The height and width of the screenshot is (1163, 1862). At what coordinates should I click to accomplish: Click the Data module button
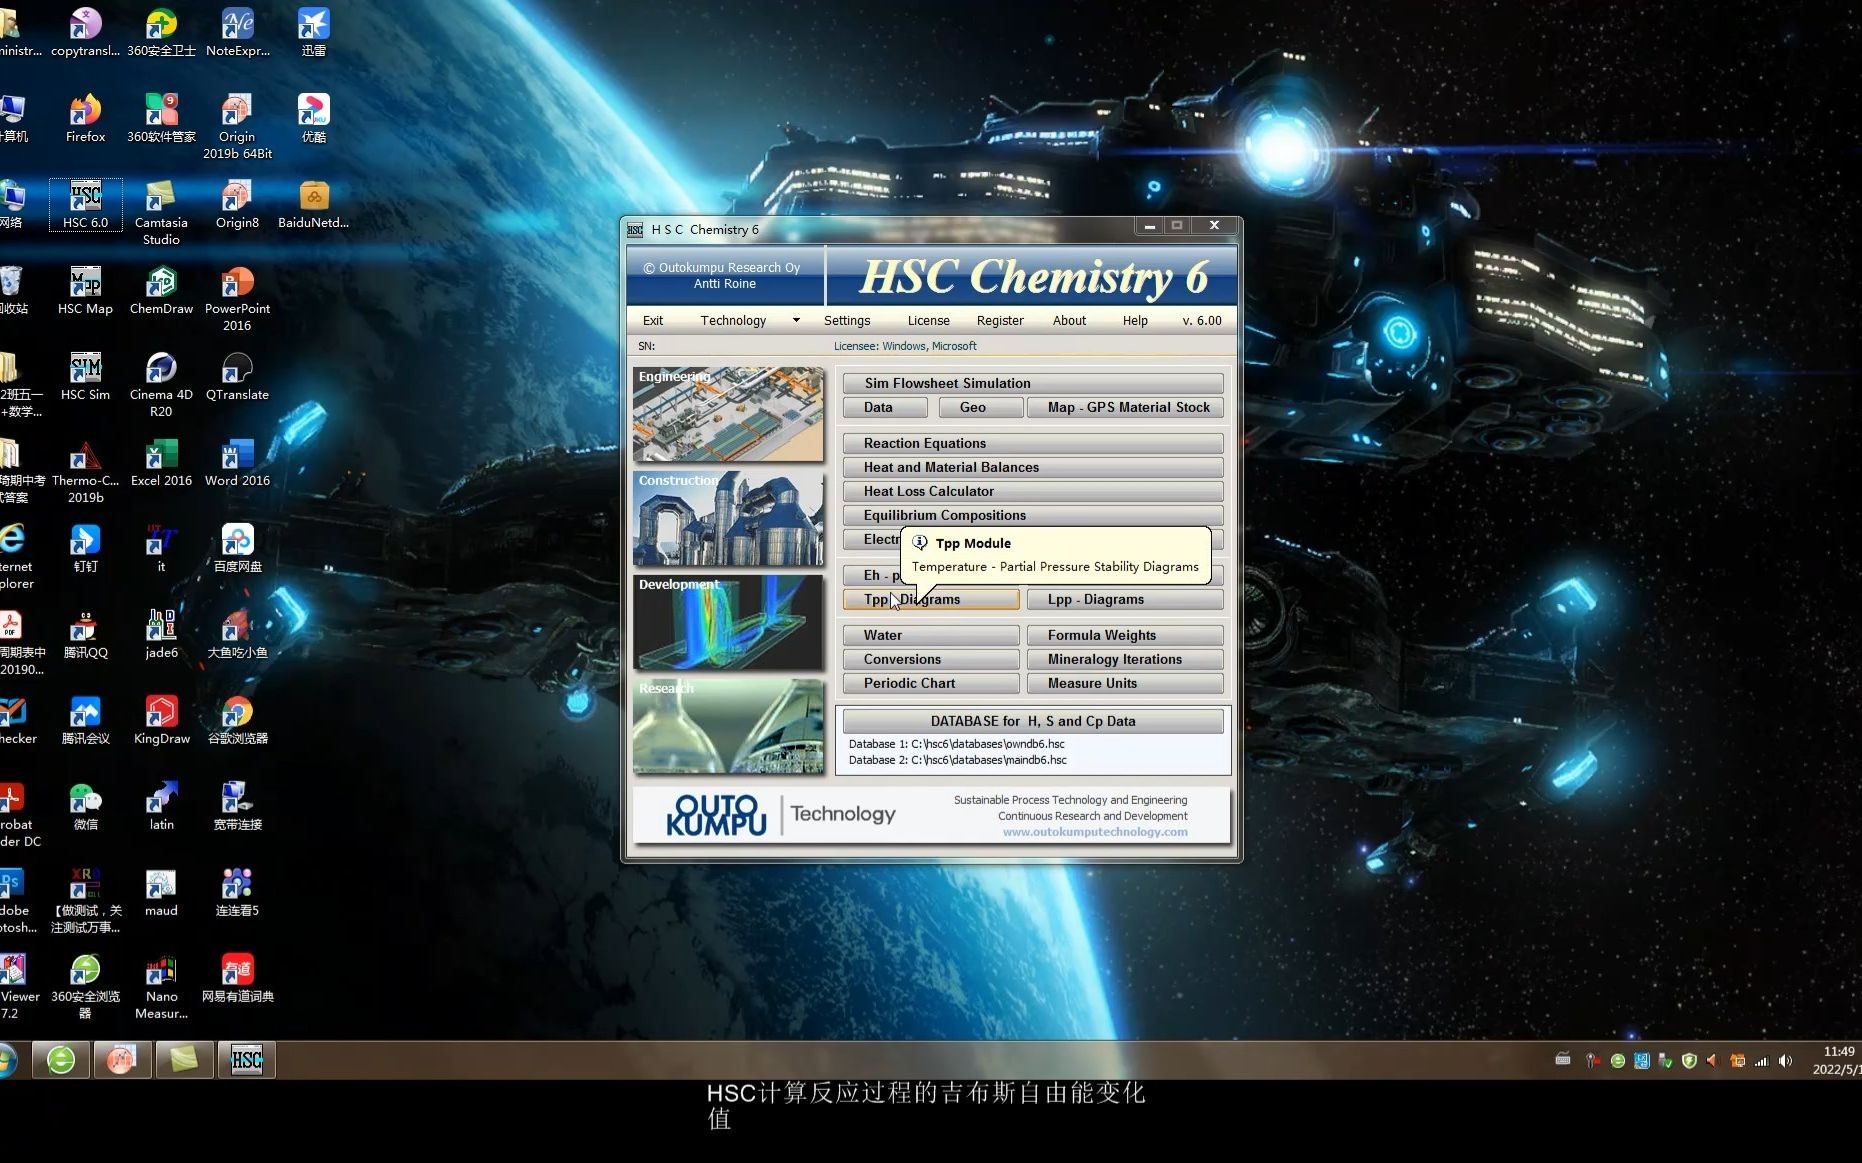pos(885,407)
